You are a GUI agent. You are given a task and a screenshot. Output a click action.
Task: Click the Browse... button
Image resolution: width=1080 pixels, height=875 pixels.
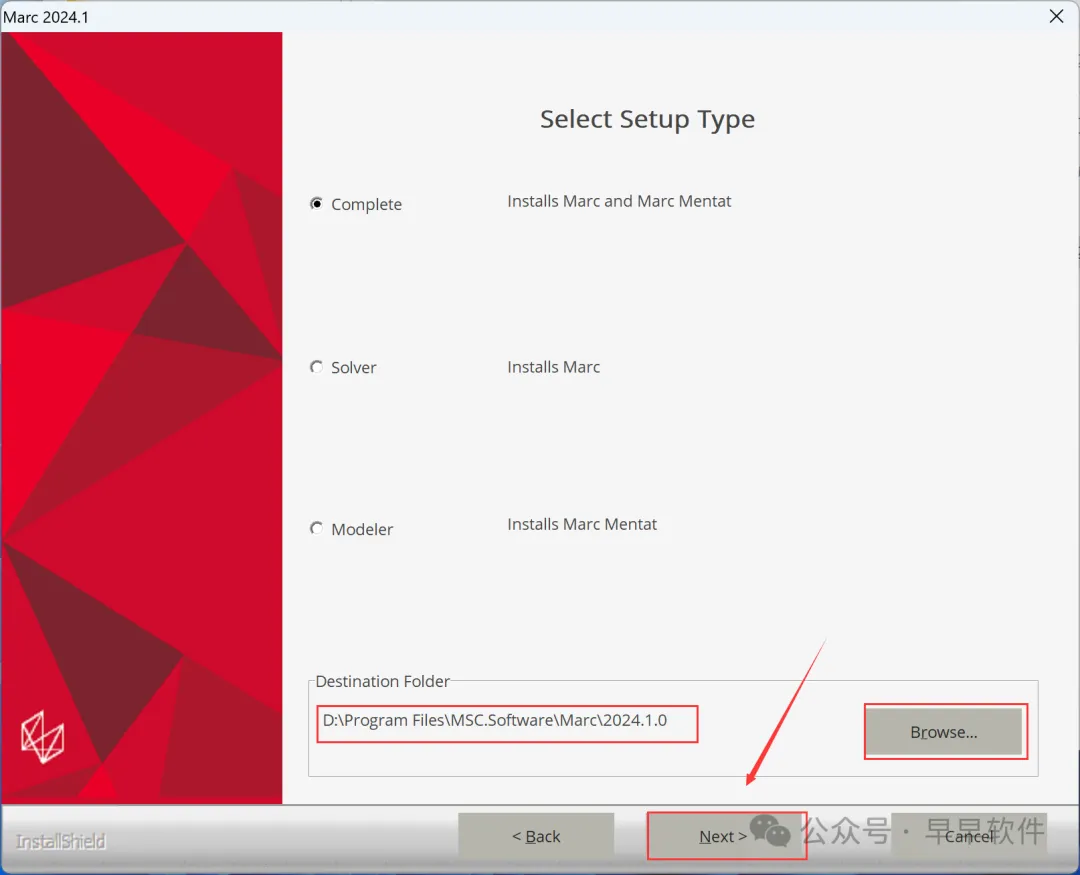[944, 732]
